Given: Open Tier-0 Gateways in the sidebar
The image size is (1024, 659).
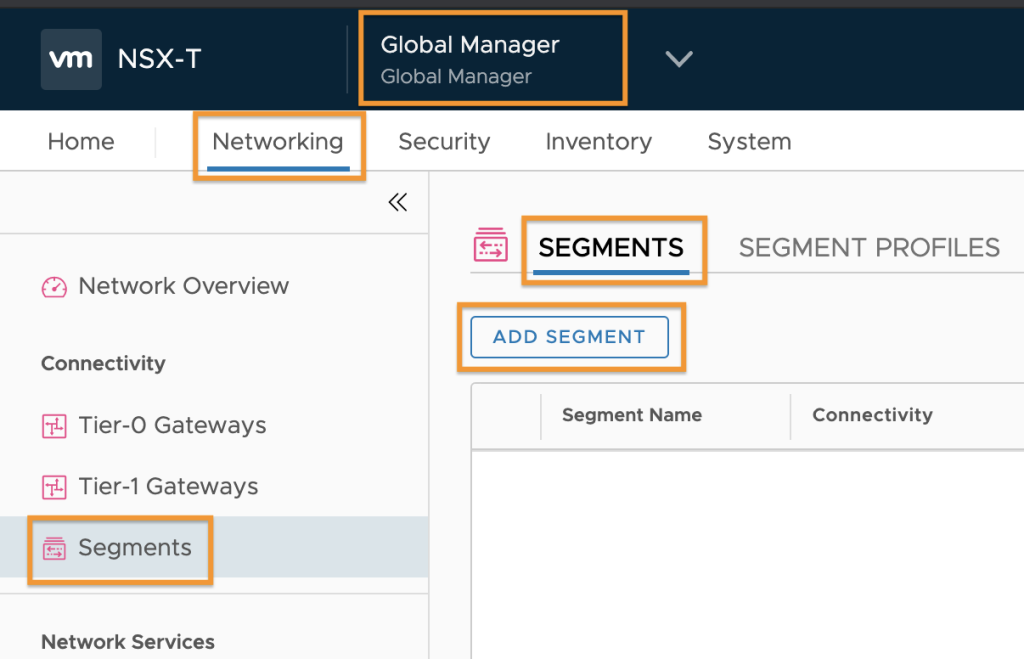Looking at the screenshot, I should pyautogui.click(x=172, y=425).
